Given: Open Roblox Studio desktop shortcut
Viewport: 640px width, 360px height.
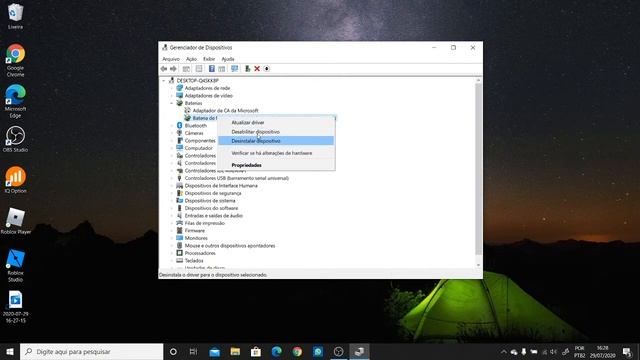Looking at the screenshot, I should 15,265.
